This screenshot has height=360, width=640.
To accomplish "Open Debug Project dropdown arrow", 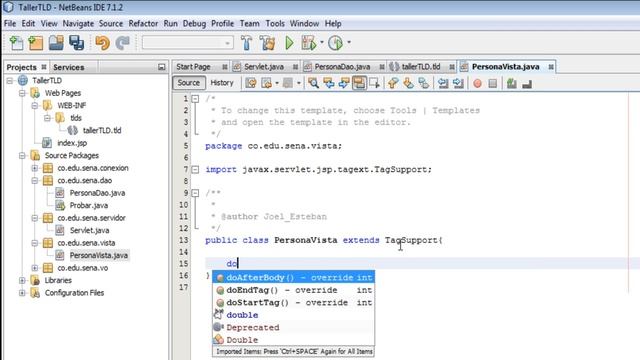I will (322, 42).
